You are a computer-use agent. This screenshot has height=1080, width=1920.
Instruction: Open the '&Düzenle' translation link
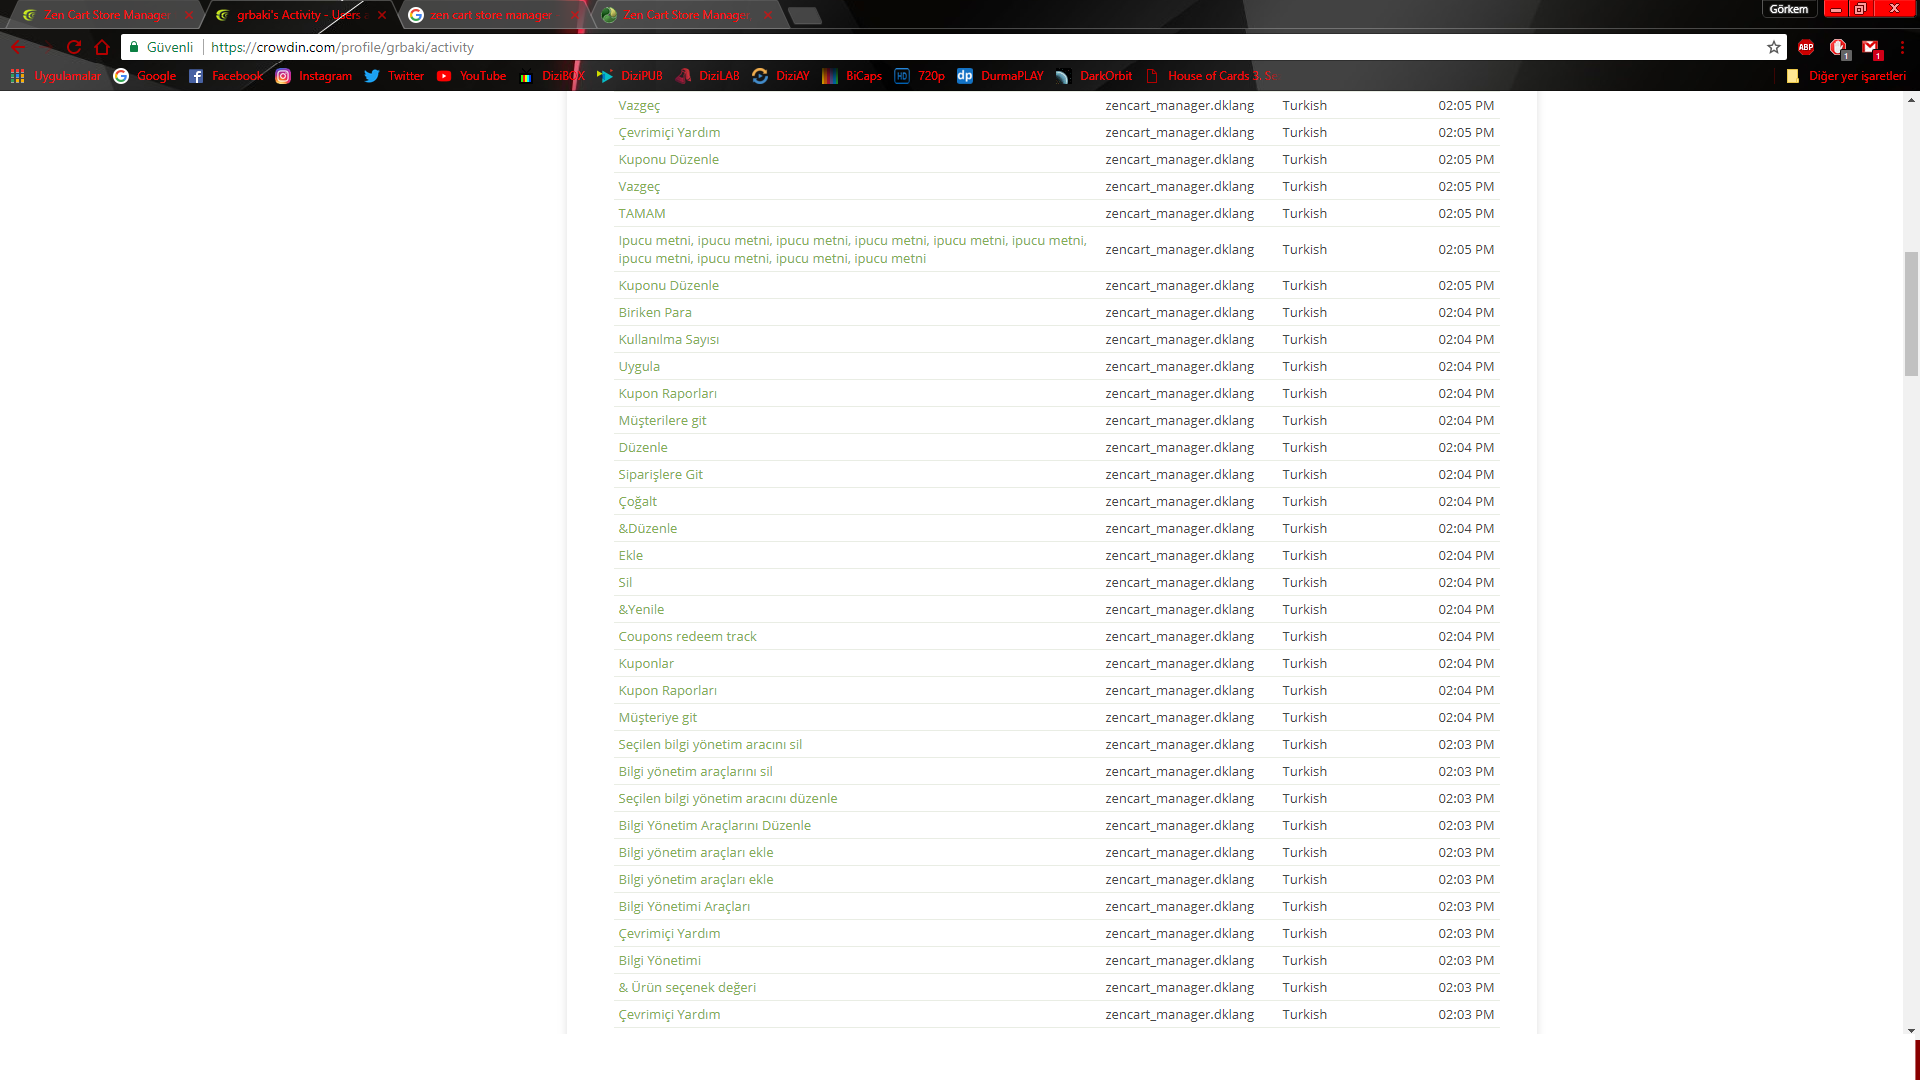point(647,528)
